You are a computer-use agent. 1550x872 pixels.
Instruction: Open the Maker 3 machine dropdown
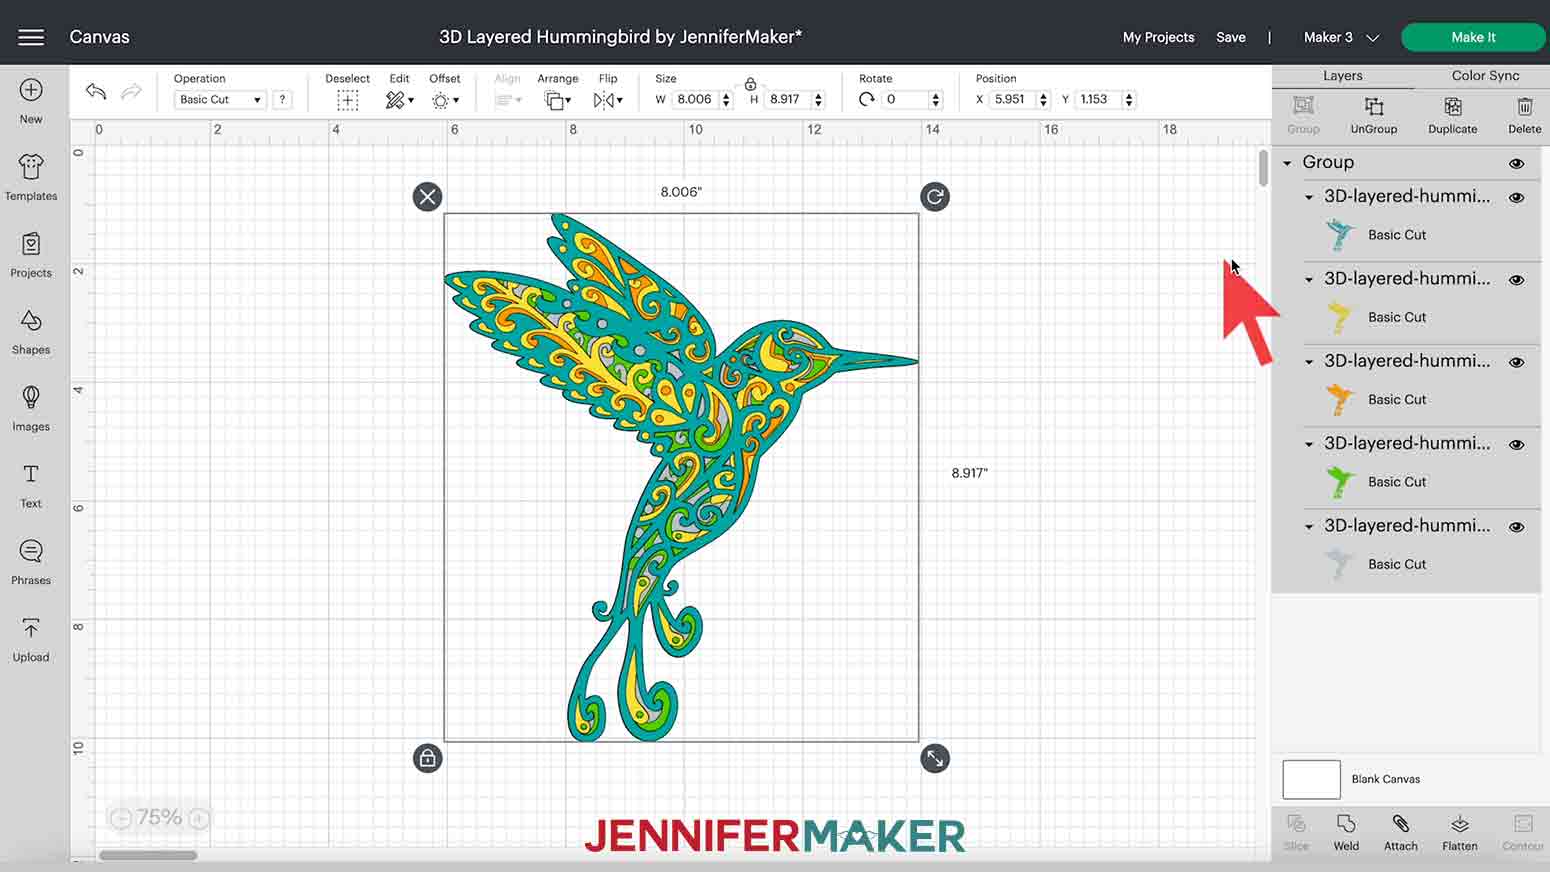click(1341, 37)
